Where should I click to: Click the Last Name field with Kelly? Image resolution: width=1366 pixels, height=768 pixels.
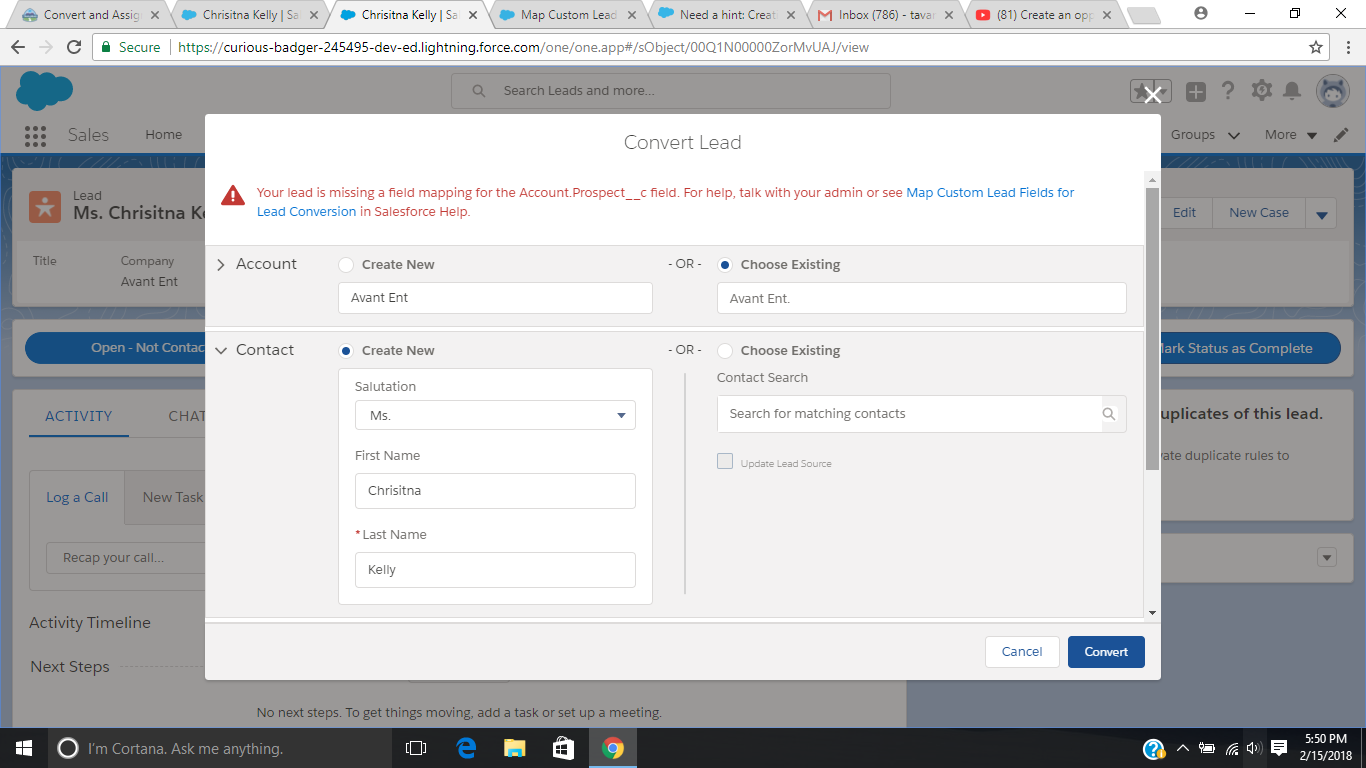(495, 570)
